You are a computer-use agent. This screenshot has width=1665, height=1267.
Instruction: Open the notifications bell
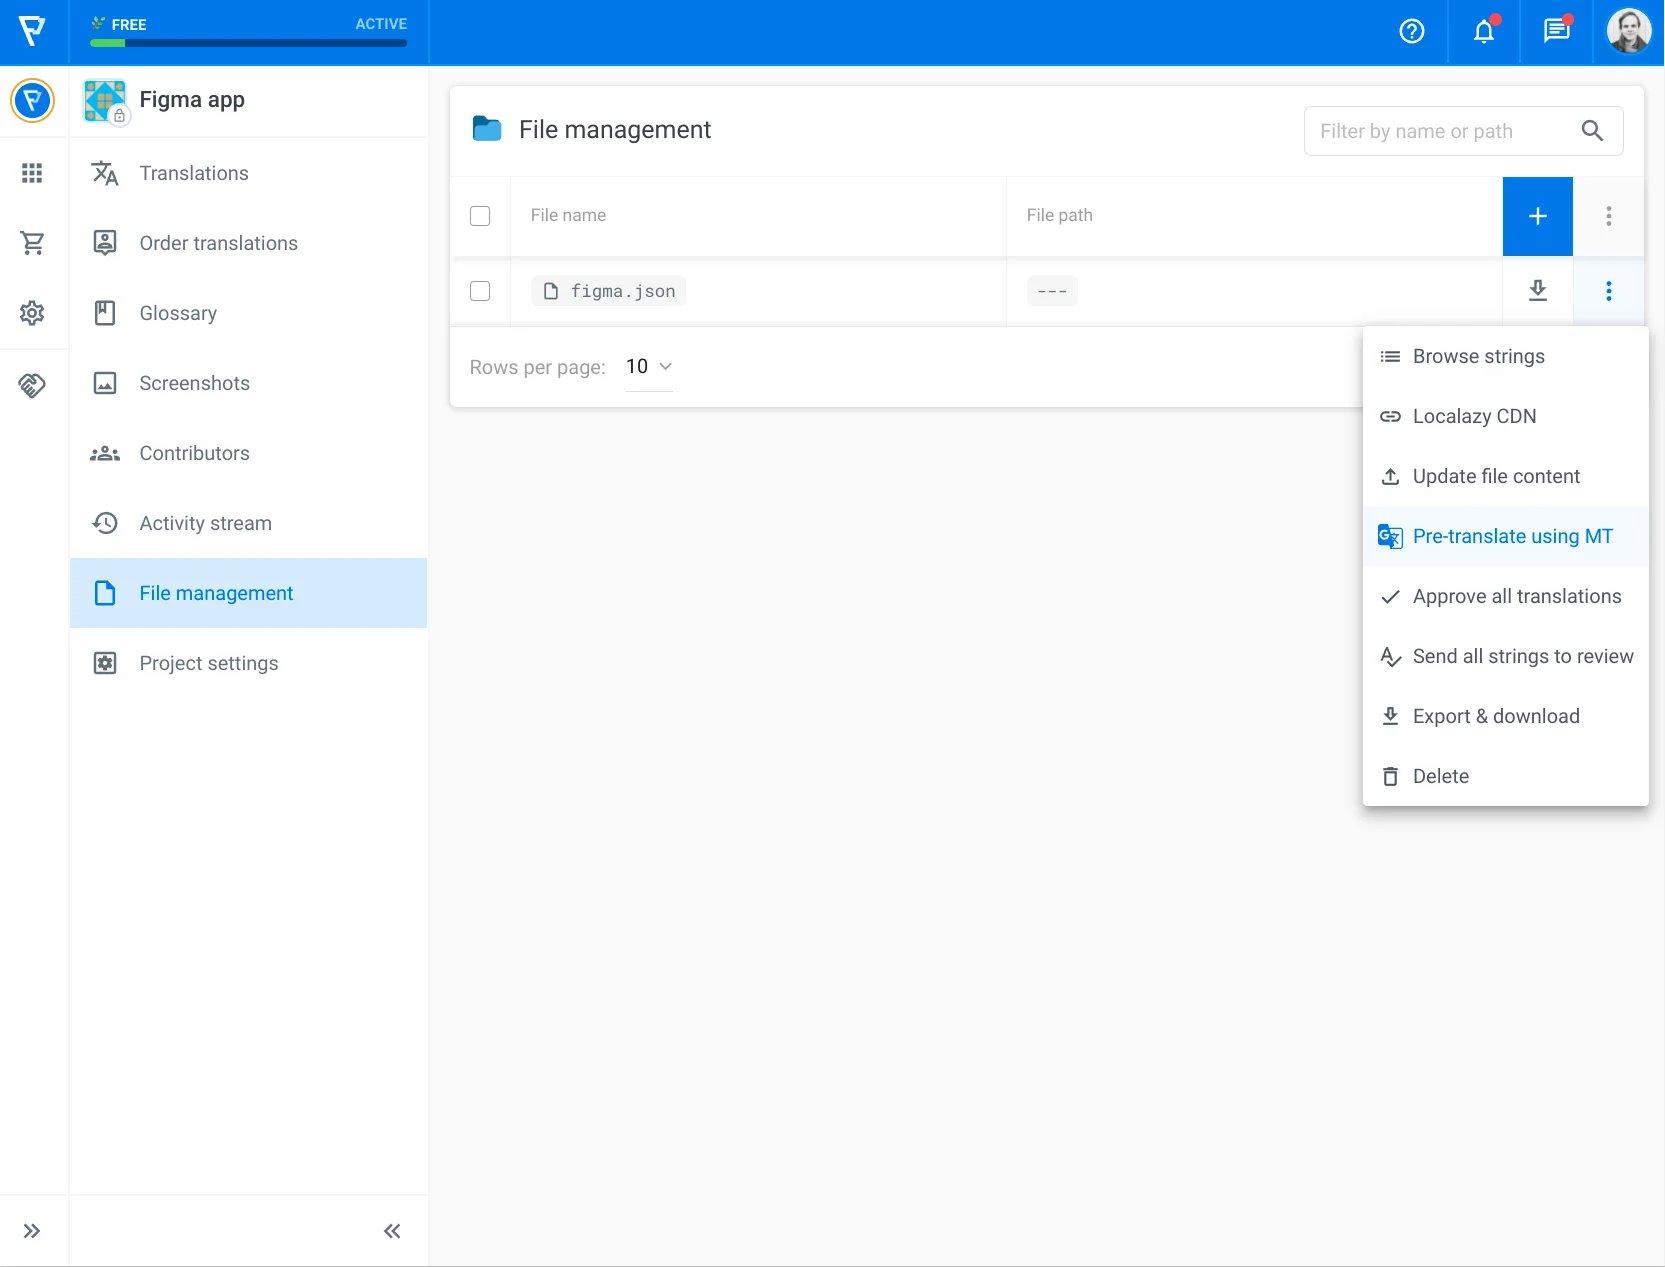1484,32
